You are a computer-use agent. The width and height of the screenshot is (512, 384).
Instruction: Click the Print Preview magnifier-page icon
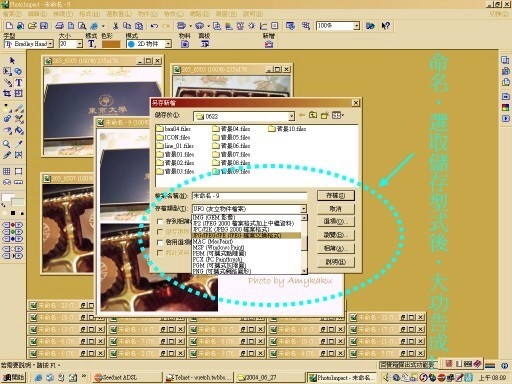click(82, 26)
